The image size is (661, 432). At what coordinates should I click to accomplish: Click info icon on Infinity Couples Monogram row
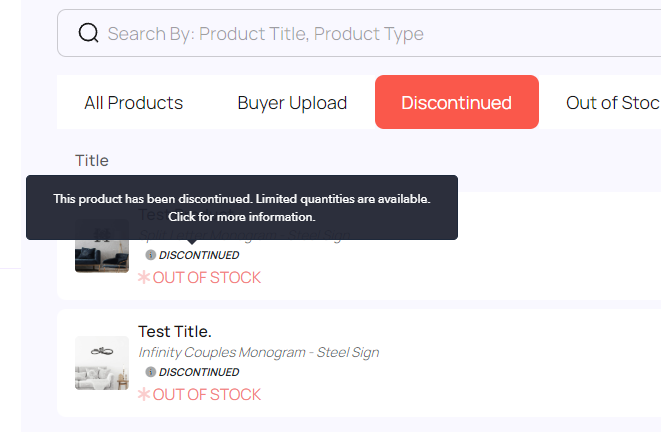(x=150, y=372)
